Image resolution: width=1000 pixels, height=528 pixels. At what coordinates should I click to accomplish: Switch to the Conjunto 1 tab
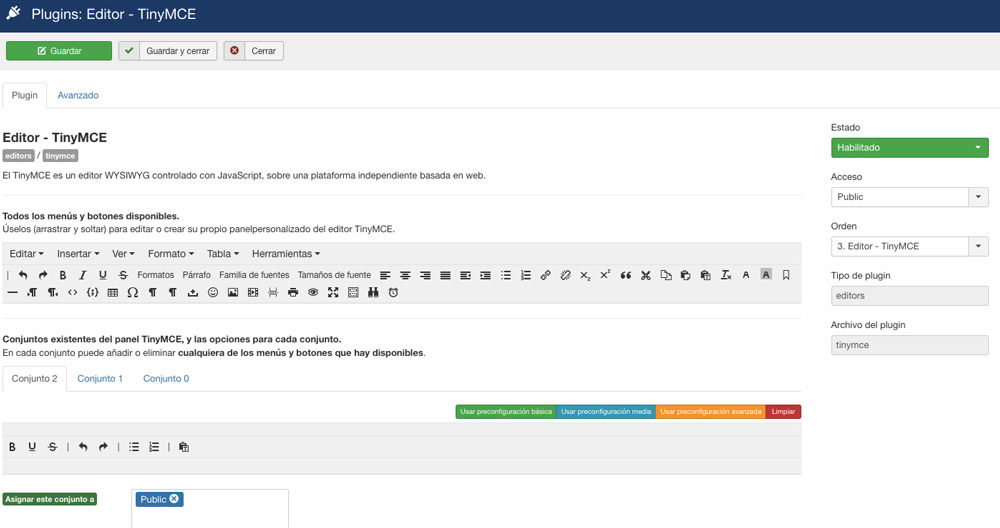(100, 379)
